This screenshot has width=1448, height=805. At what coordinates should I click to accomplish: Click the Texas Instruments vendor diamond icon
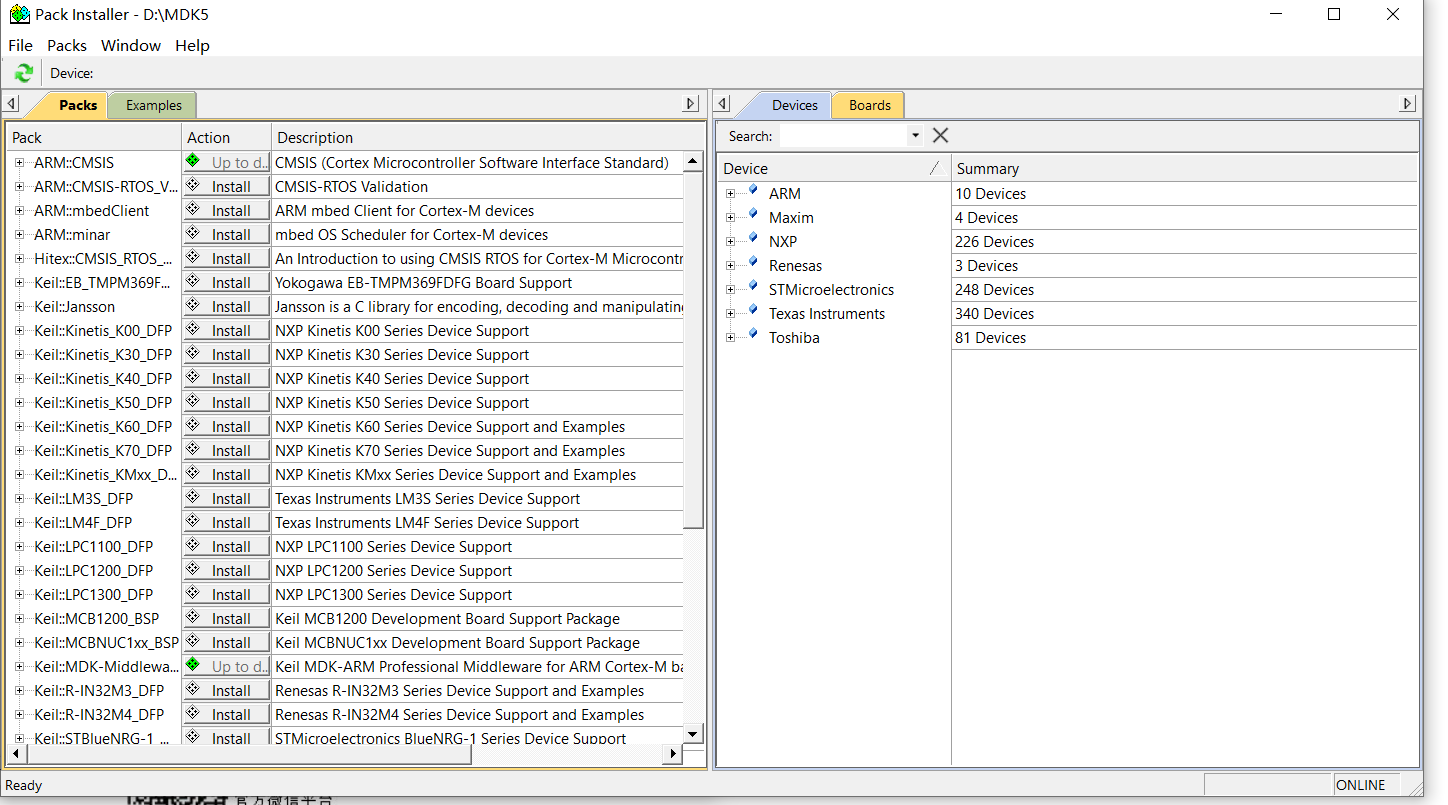(x=752, y=309)
